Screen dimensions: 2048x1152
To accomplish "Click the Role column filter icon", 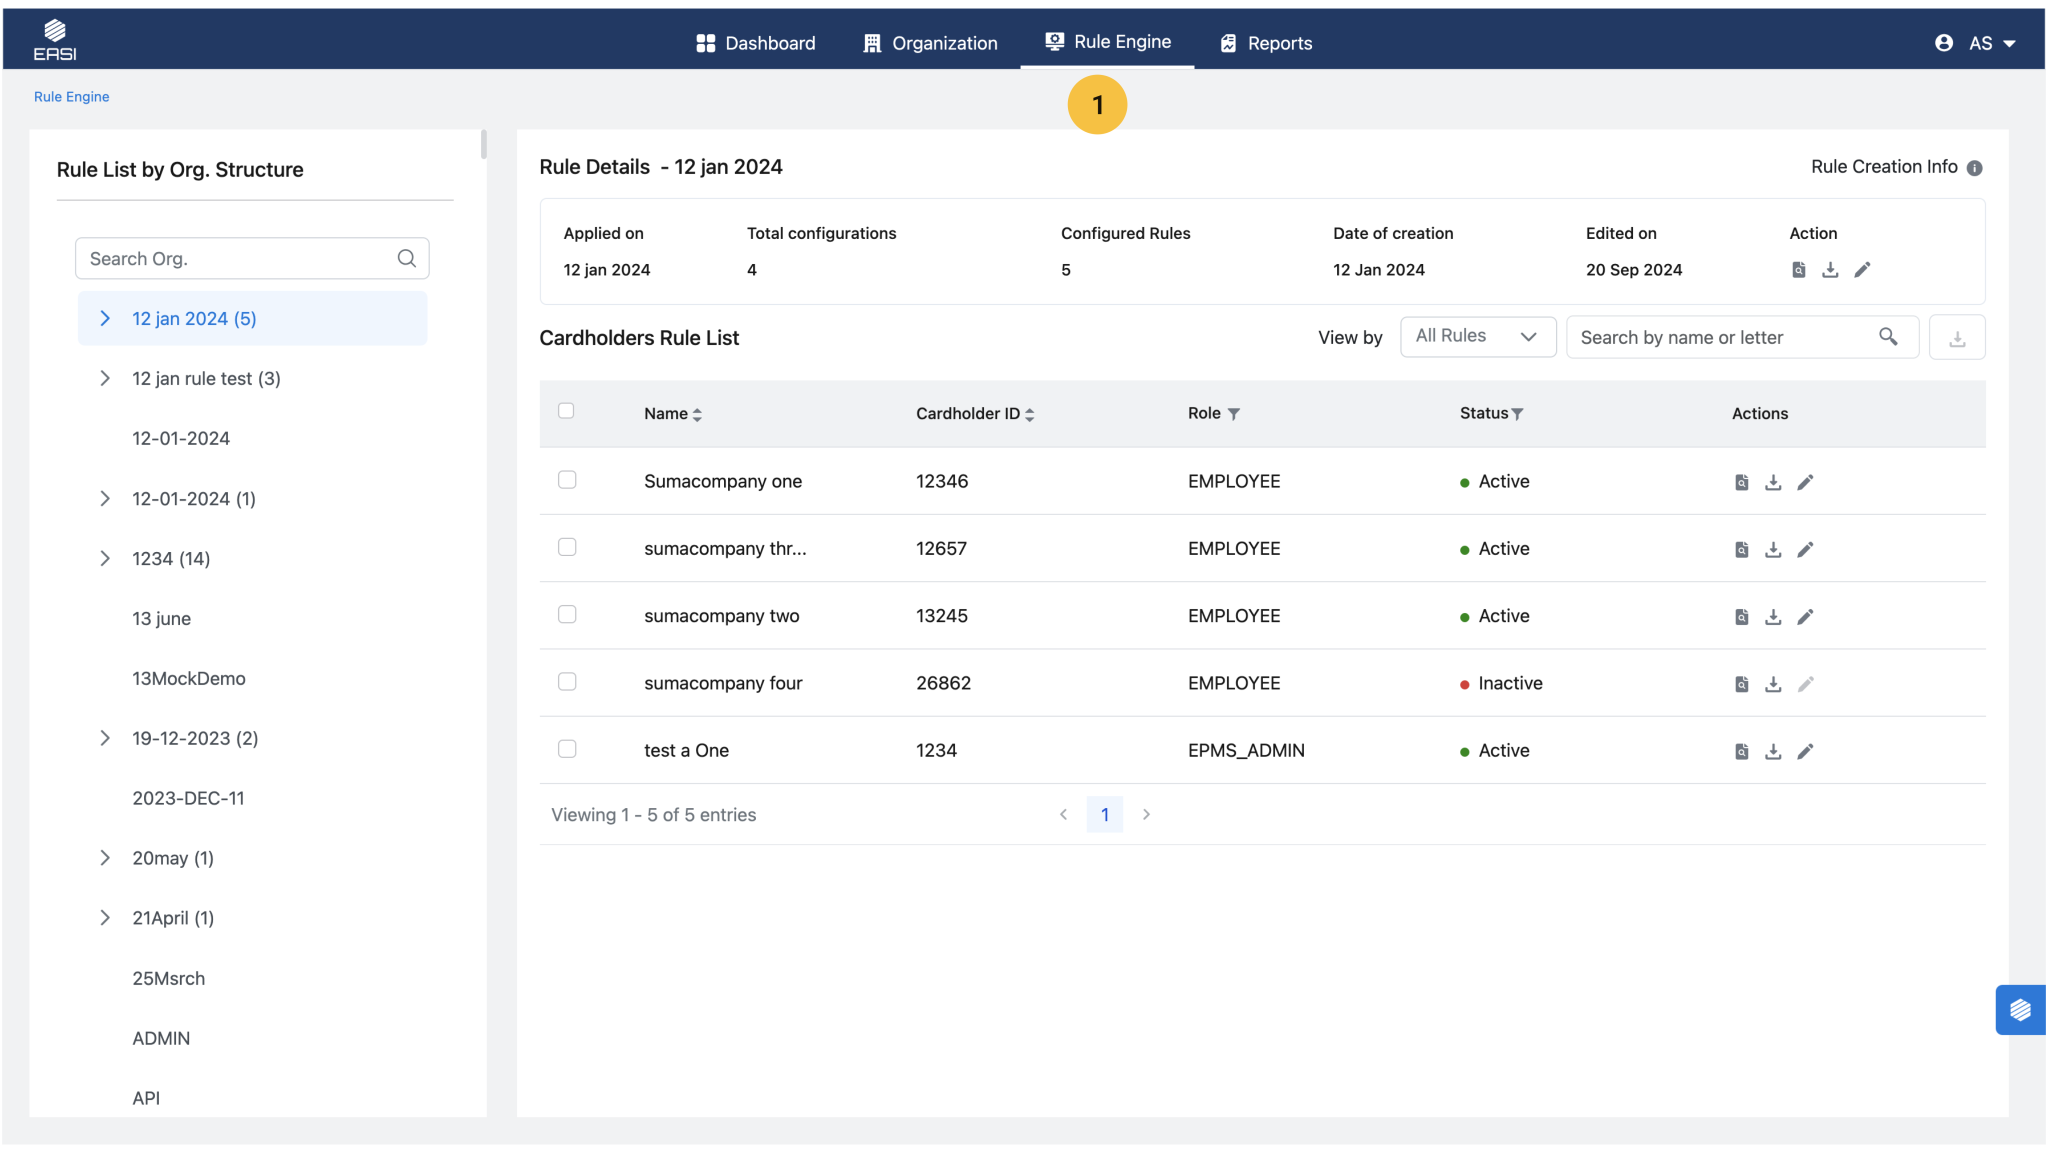I will 1234,414.
